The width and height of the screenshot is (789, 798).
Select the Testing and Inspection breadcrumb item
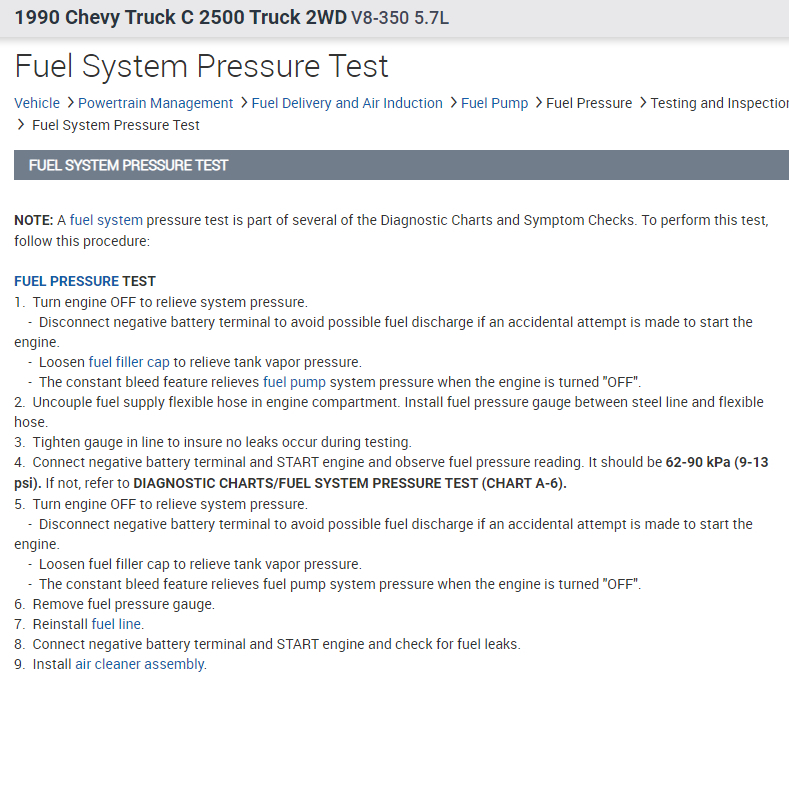pyautogui.click(x=719, y=103)
